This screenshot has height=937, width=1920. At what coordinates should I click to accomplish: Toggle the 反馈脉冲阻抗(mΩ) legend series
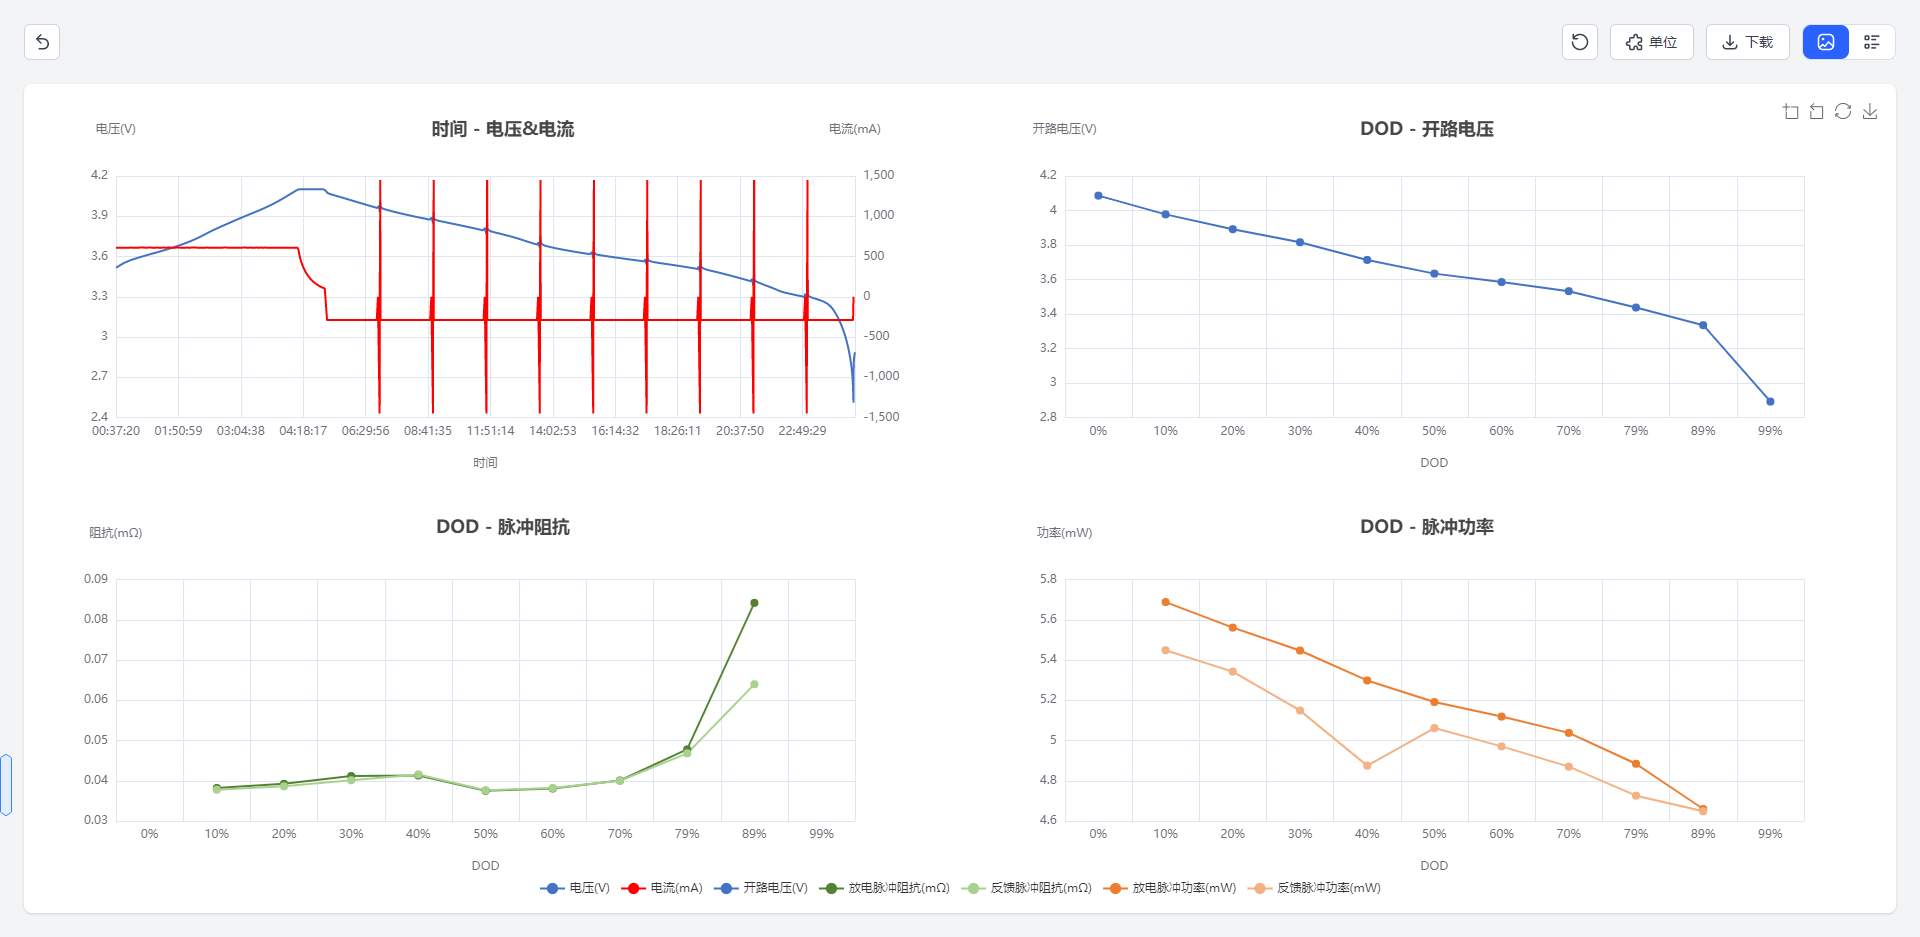pos(1027,888)
